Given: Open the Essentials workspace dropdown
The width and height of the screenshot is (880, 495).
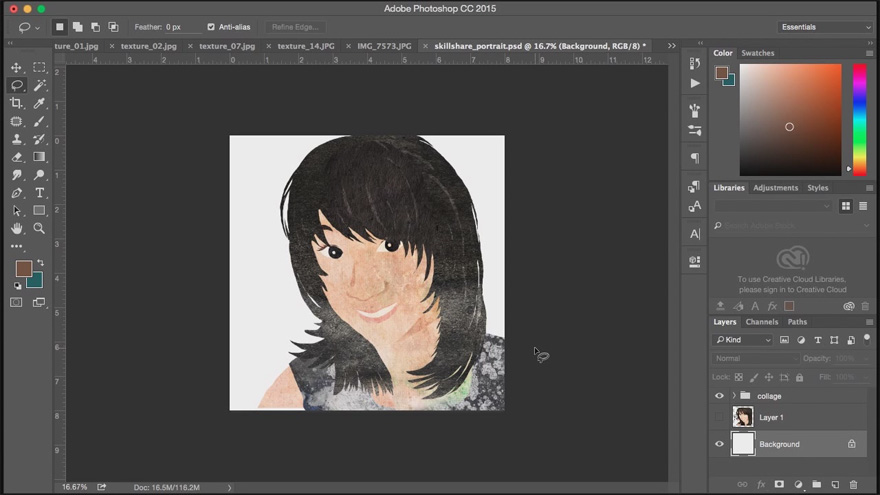Looking at the screenshot, I should click(826, 27).
